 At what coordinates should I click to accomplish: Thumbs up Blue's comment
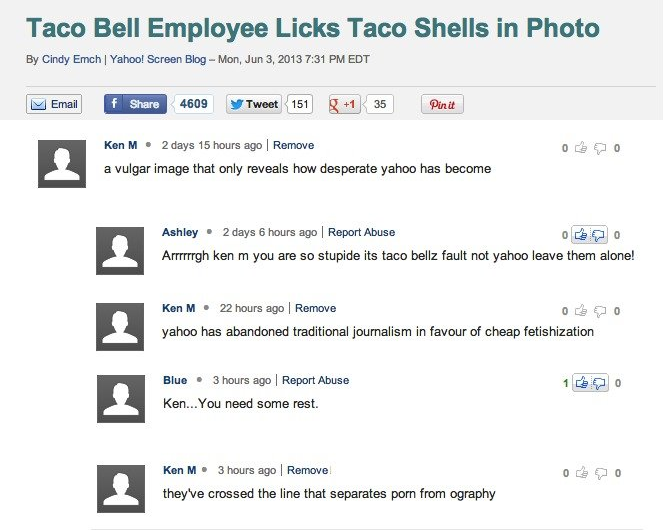click(581, 382)
